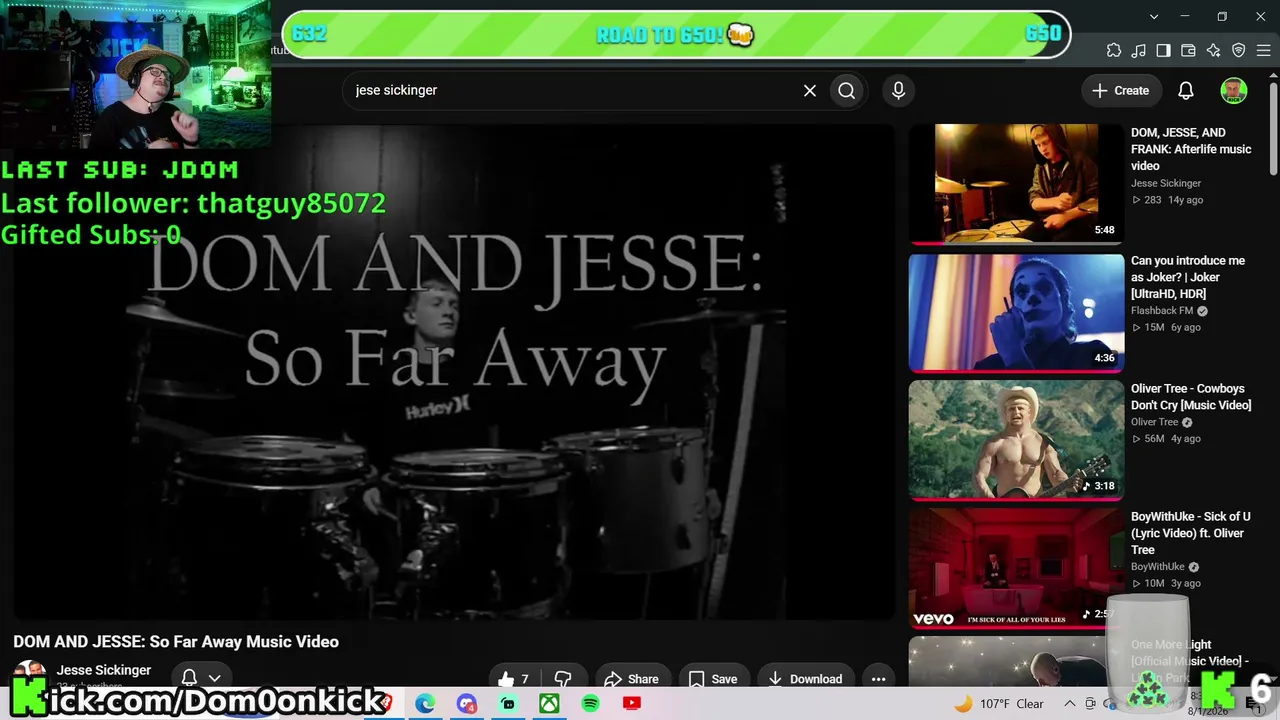The height and width of the screenshot is (720, 1280).
Task: Visit the BoyWithUke channel name
Action: click(1158, 567)
